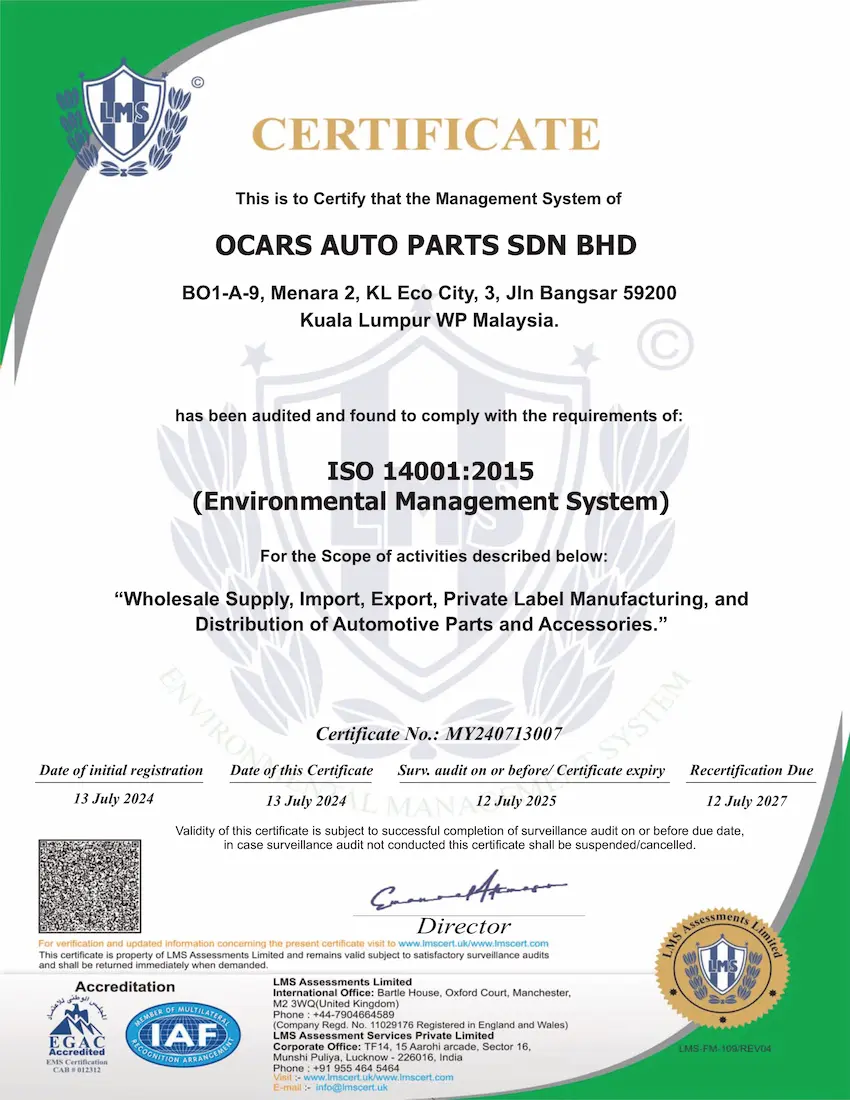Click the company name OCARS AUTO PARTS SDN BHD

(425, 245)
